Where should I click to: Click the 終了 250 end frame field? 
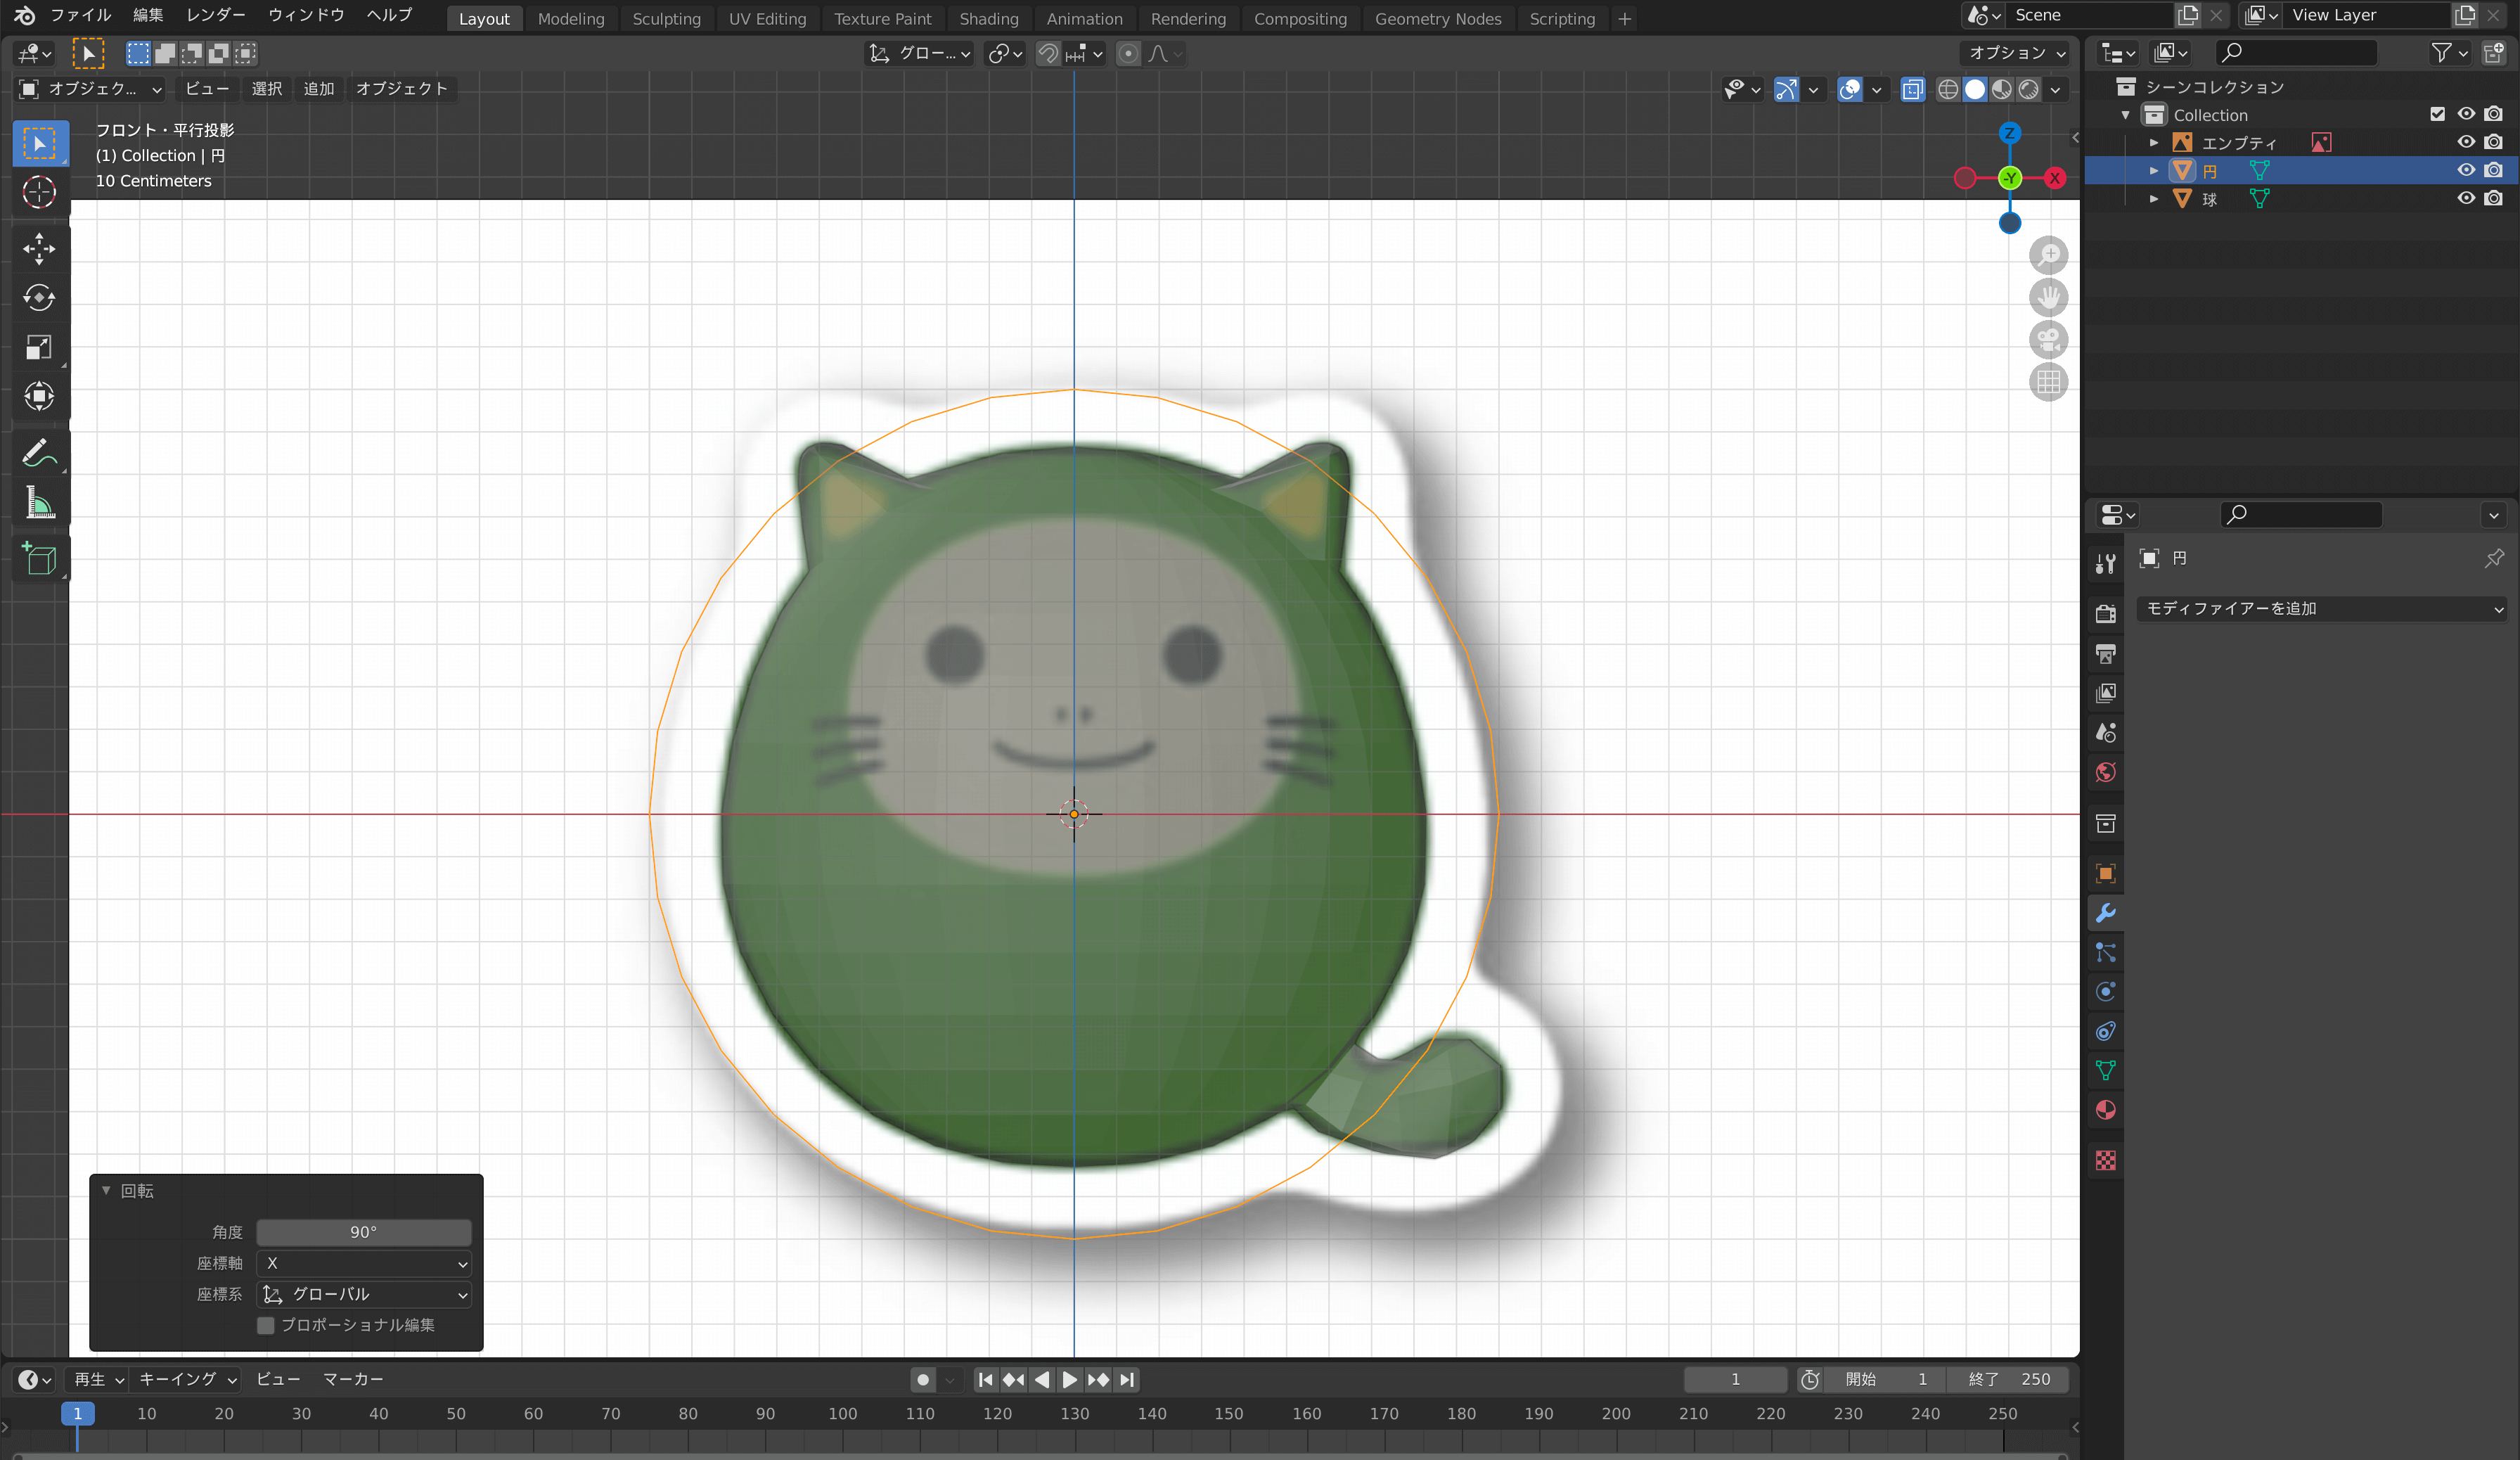point(2008,1380)
